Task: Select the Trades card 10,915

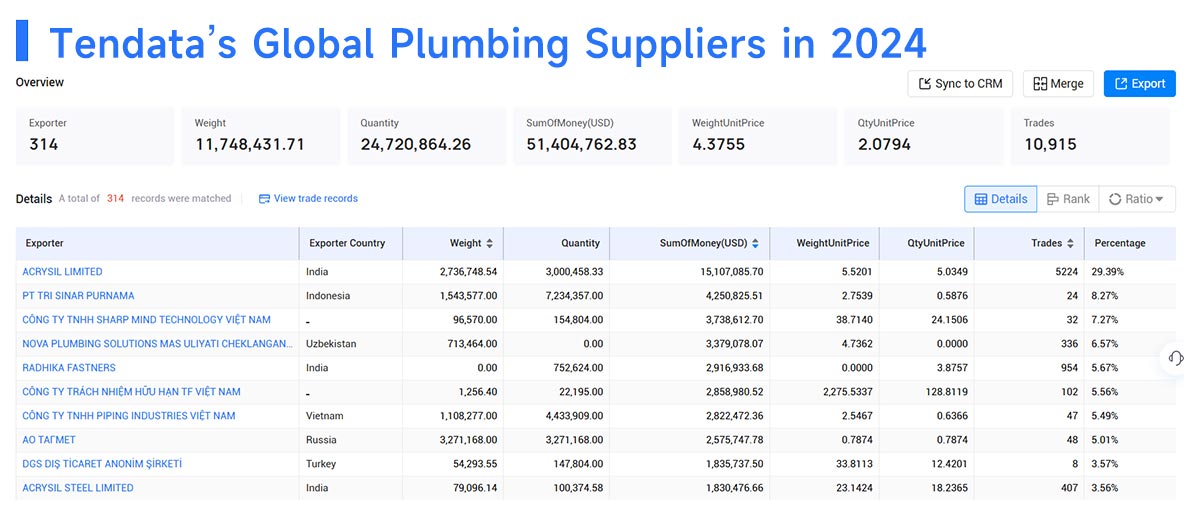Action: click(x=1090, y=136)
